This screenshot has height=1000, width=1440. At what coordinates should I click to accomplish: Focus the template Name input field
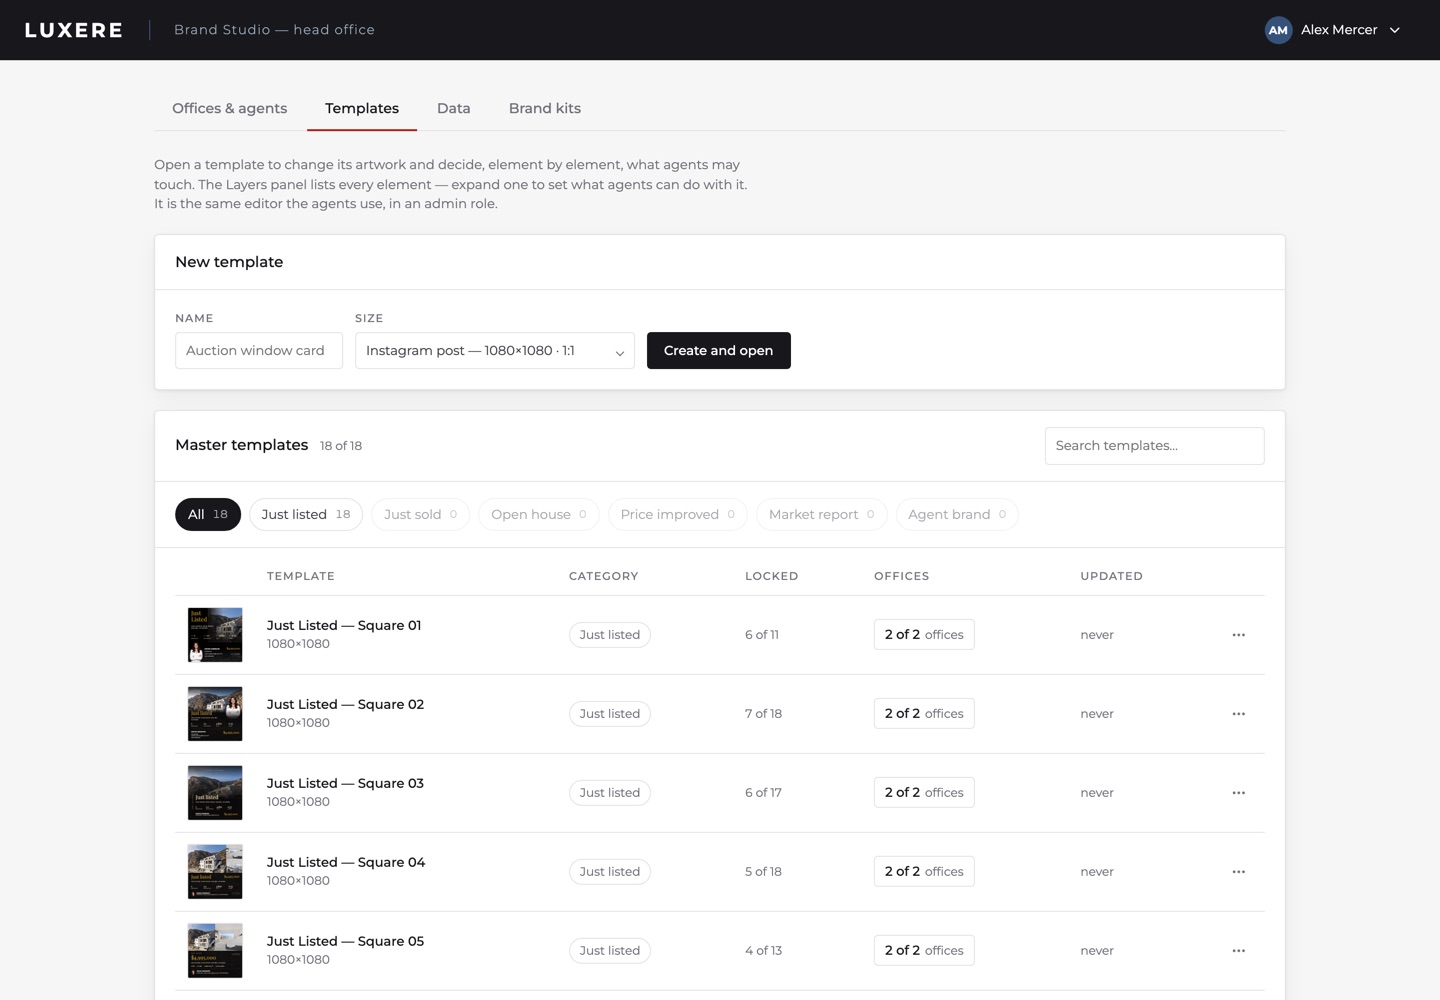point(259,351)
